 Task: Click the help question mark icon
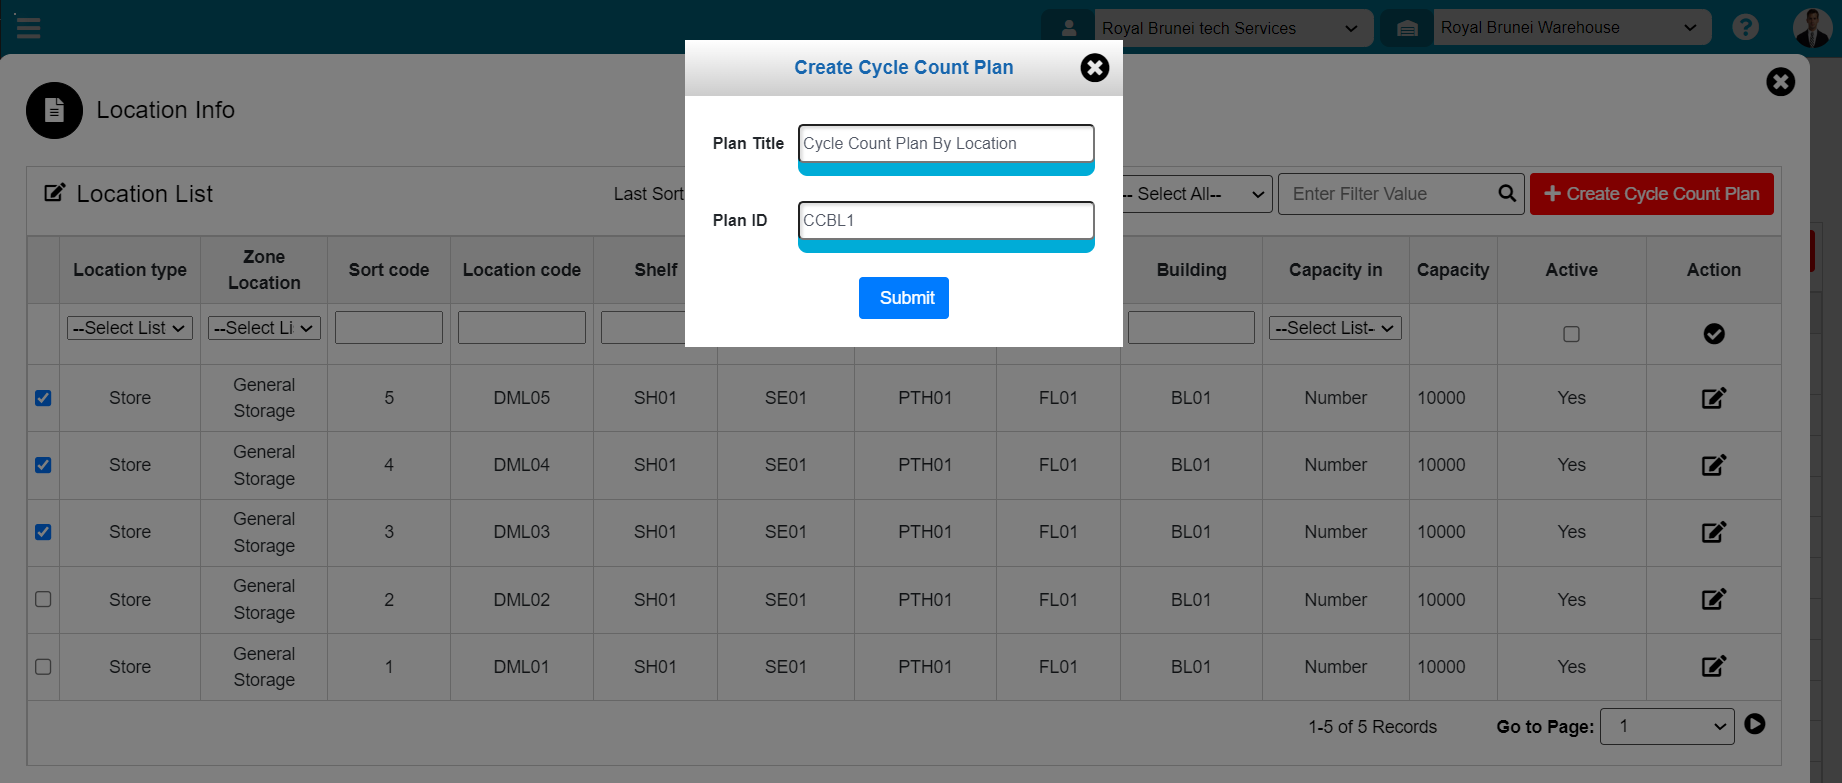(x=1745, y=27)
